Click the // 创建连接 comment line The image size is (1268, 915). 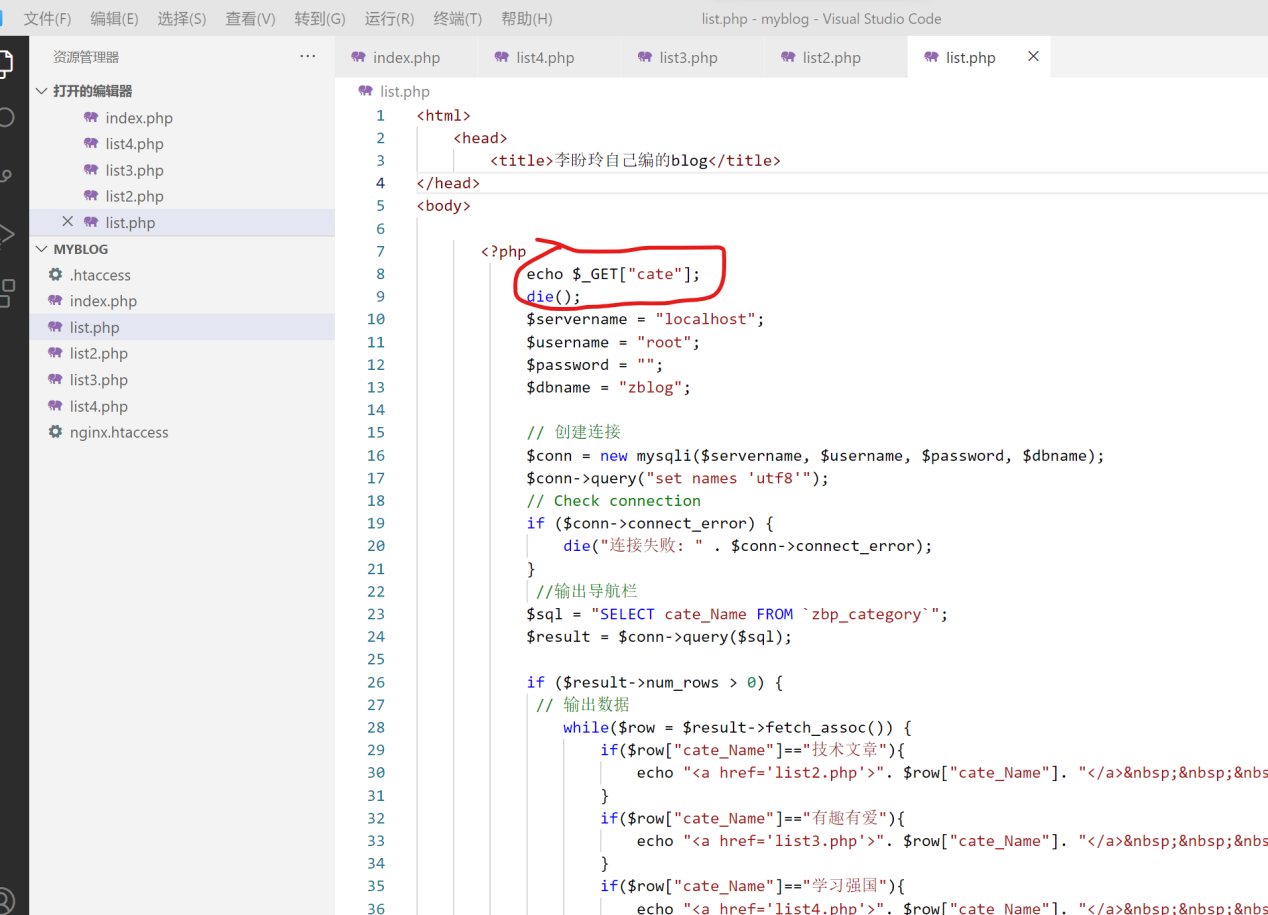point(574,432)
